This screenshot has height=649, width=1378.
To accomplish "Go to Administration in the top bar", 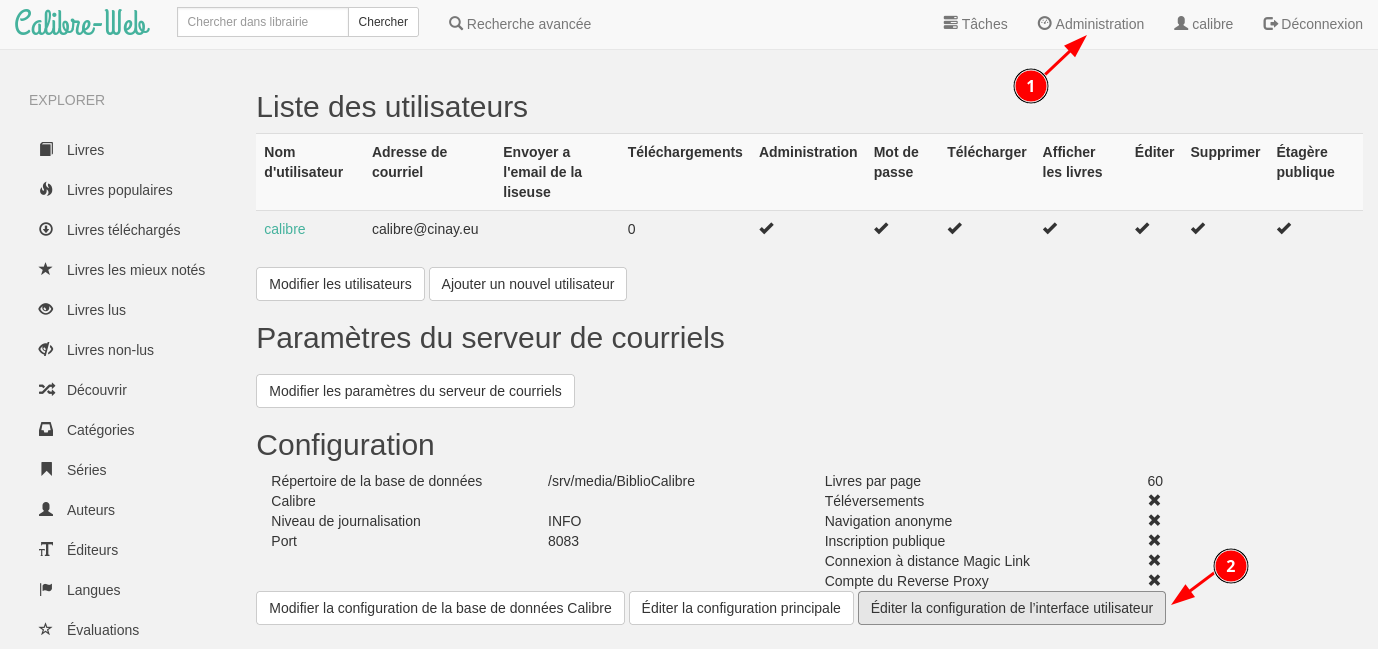I will [x=1090, y=24].
